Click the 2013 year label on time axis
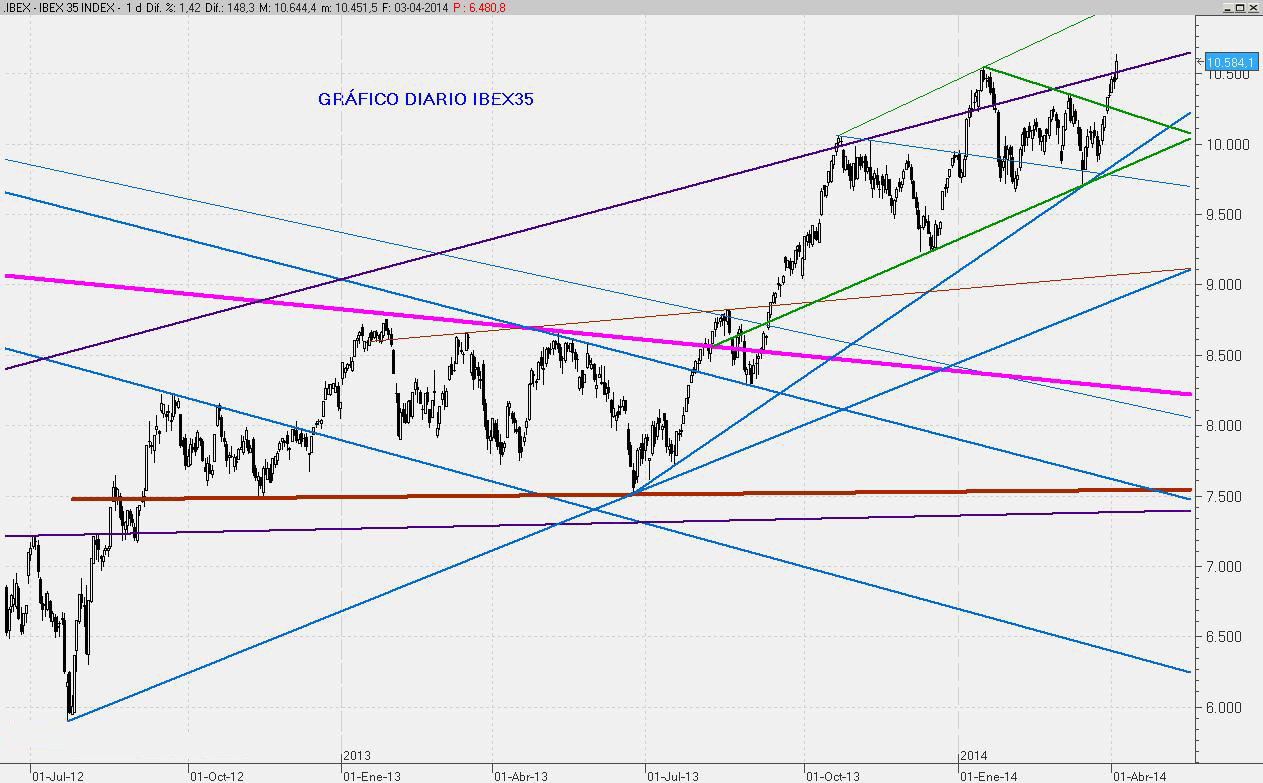 tap(357, 755)
